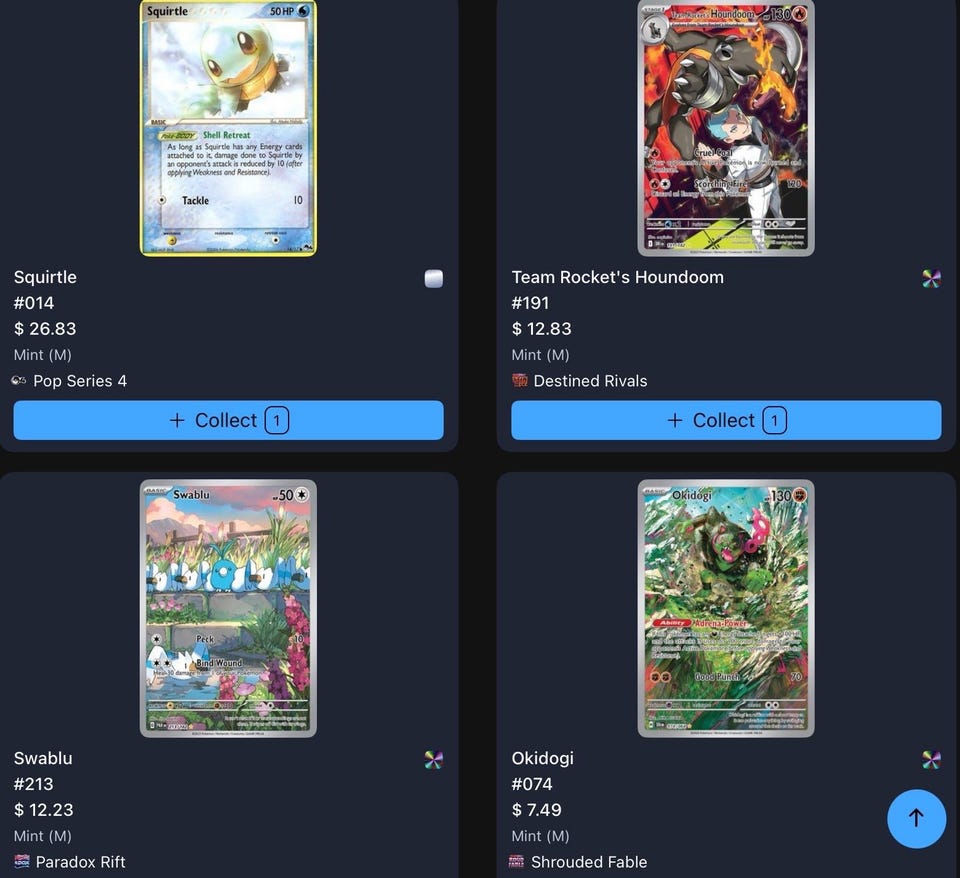The height and width of the screenshot is (878, 960).
Task: Click the scroll-to-top arrow button
Action: click(x=916, y=819)
